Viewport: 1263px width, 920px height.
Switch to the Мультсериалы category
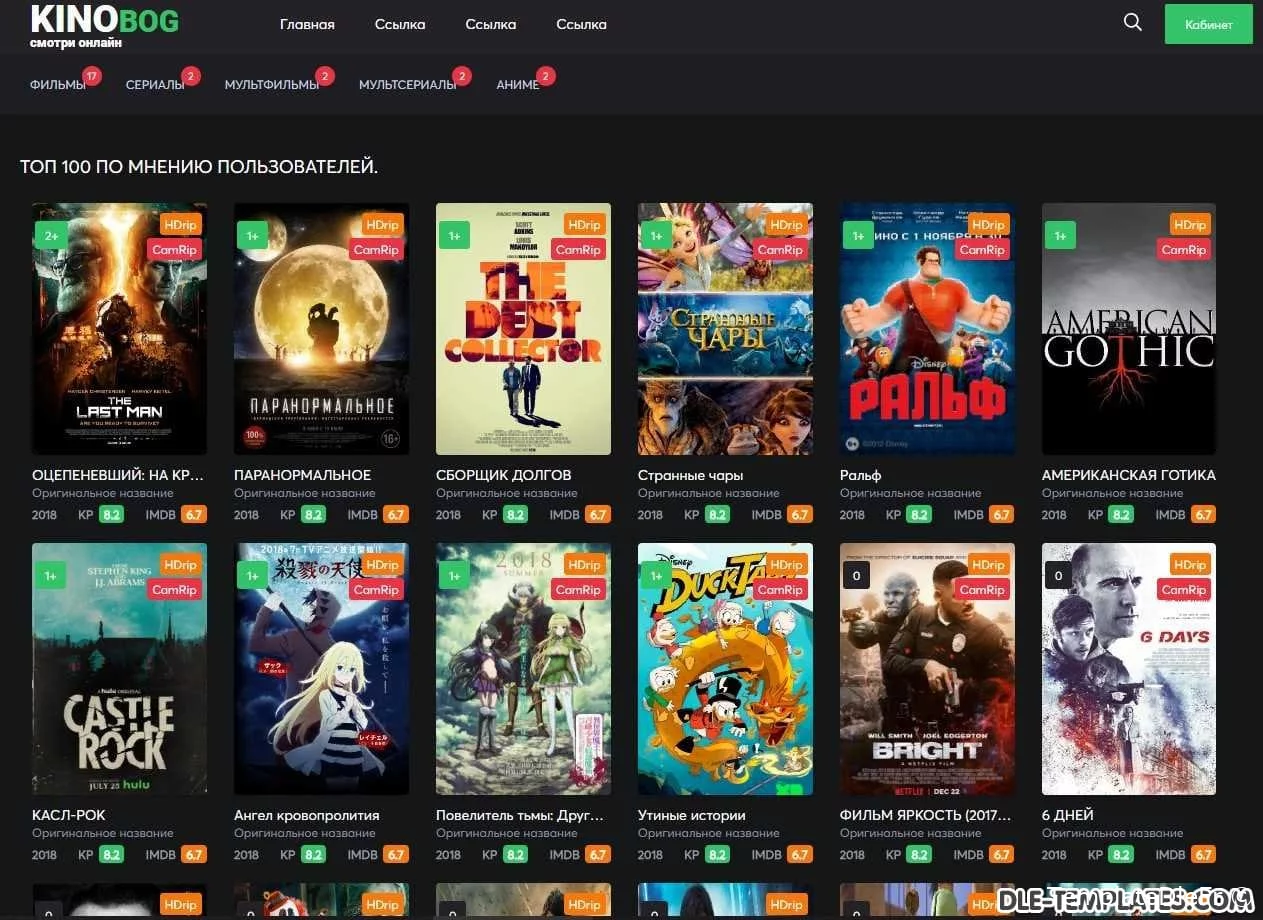coord(407,85)
